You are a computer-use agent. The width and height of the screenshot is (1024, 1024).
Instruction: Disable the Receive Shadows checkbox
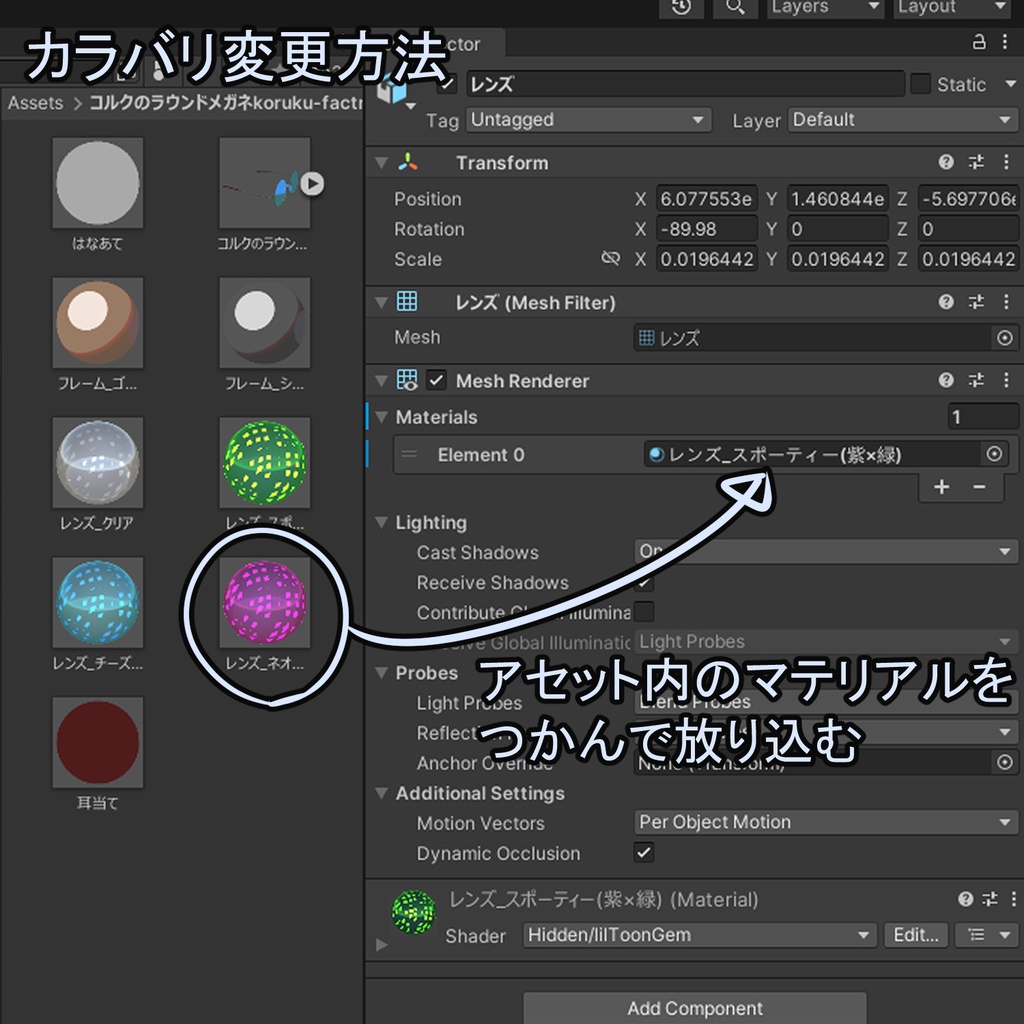644,583
